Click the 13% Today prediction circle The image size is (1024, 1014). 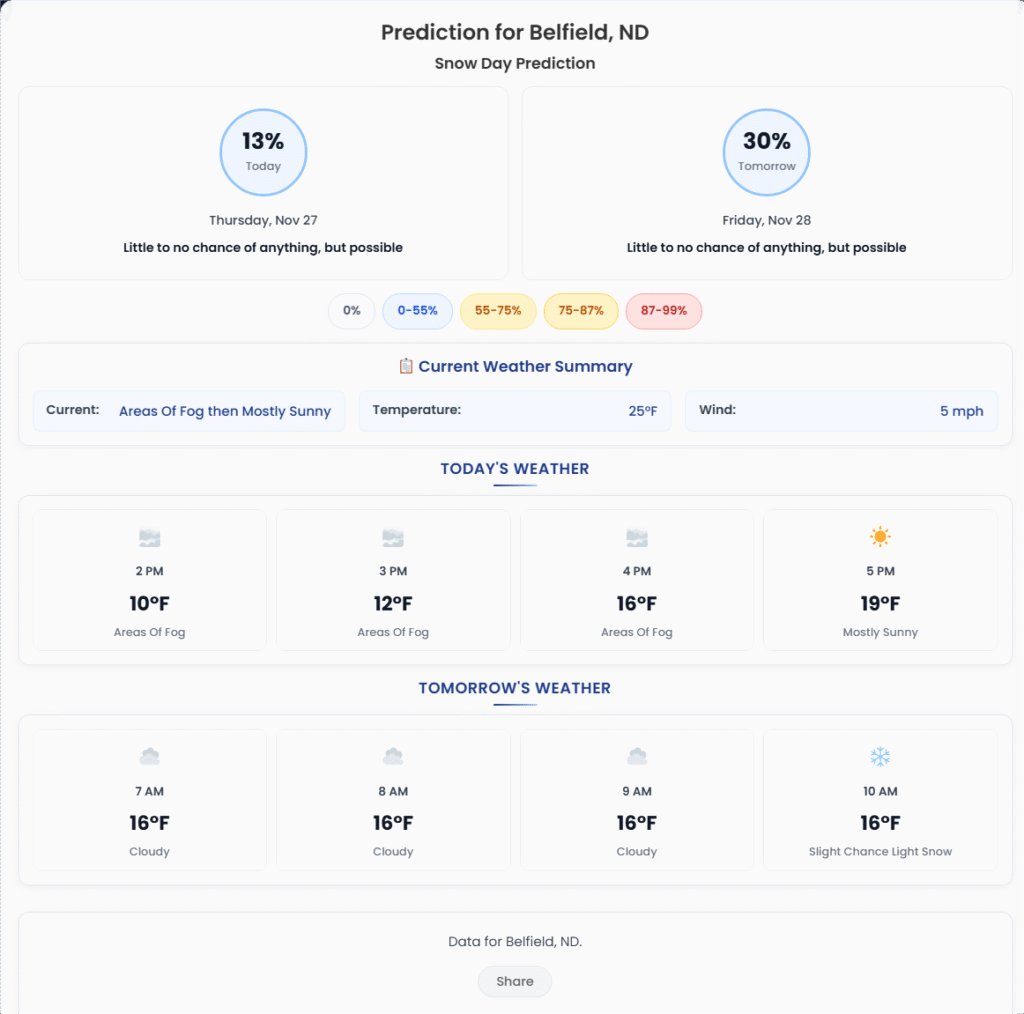[x=263, y=152]
